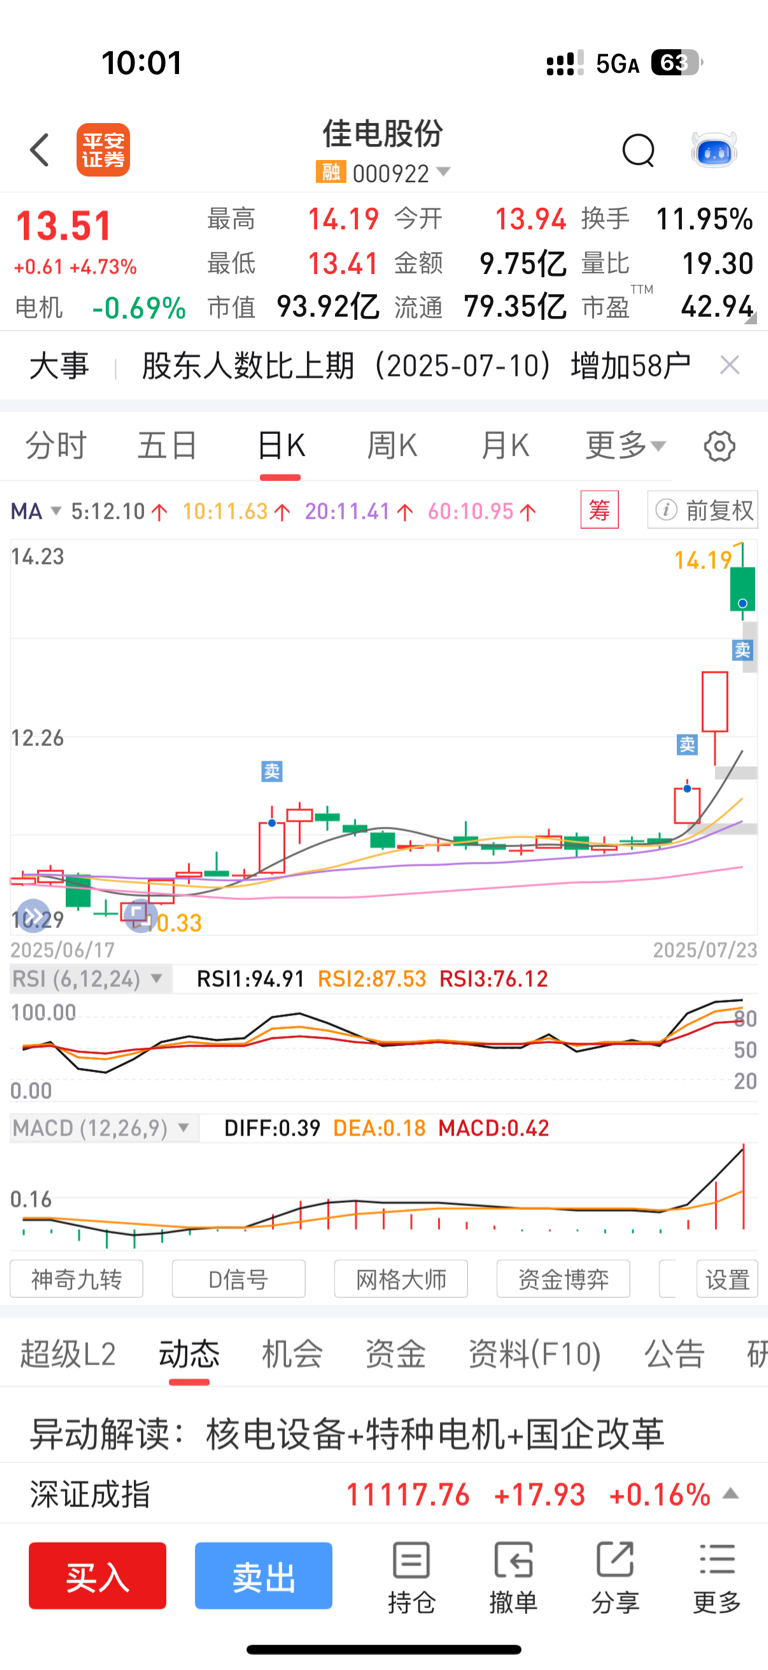Open the 公告 tab
Viewport: 768px width, 1670px height.
pyautogui.click(x=674, y=1354)
